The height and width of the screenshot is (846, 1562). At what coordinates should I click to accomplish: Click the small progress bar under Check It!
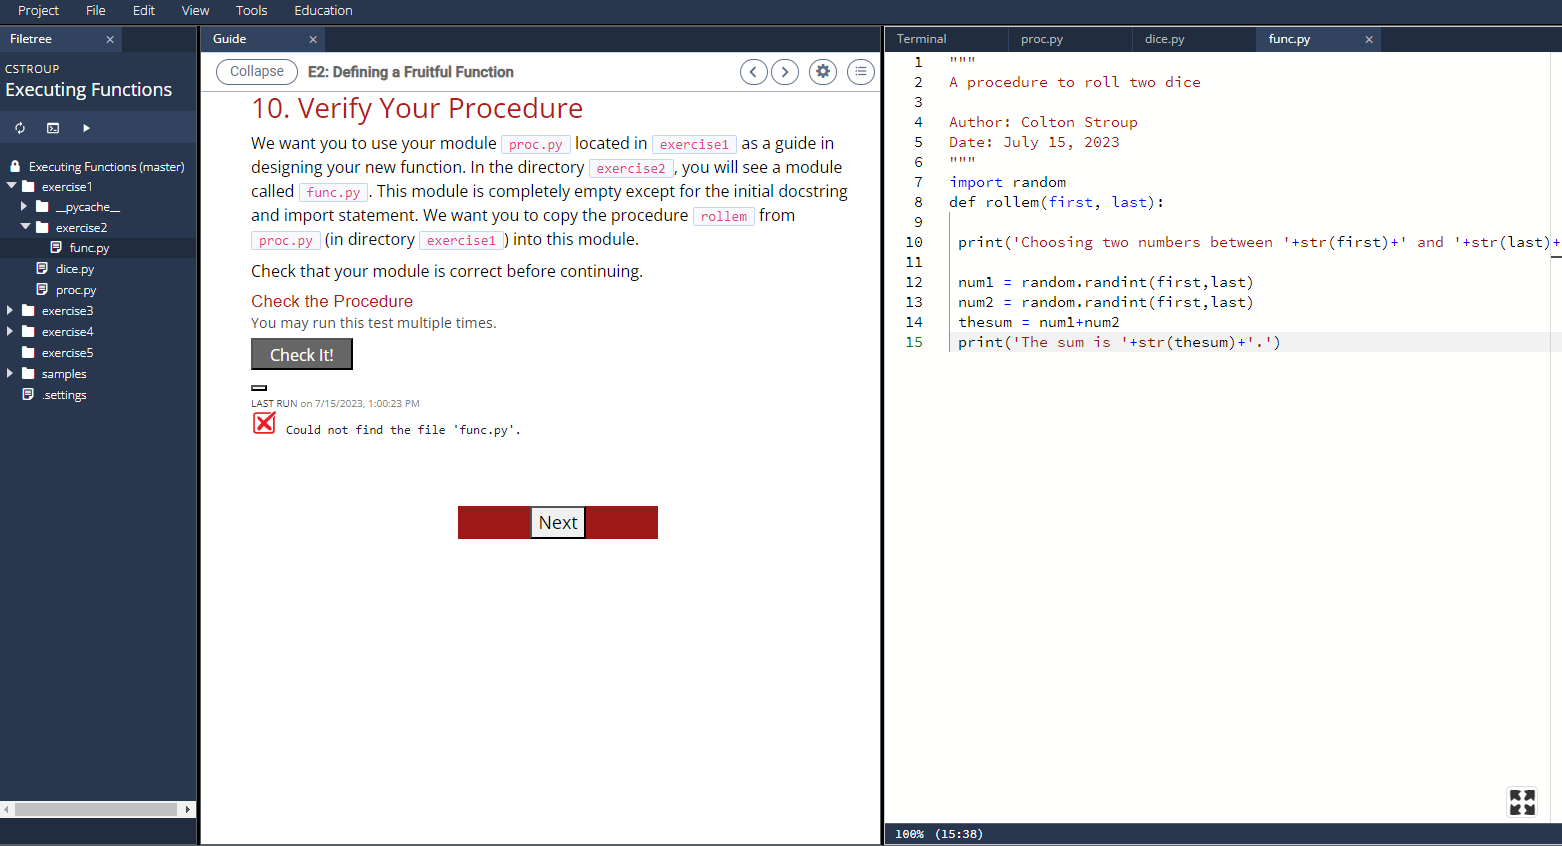[259, 388]
